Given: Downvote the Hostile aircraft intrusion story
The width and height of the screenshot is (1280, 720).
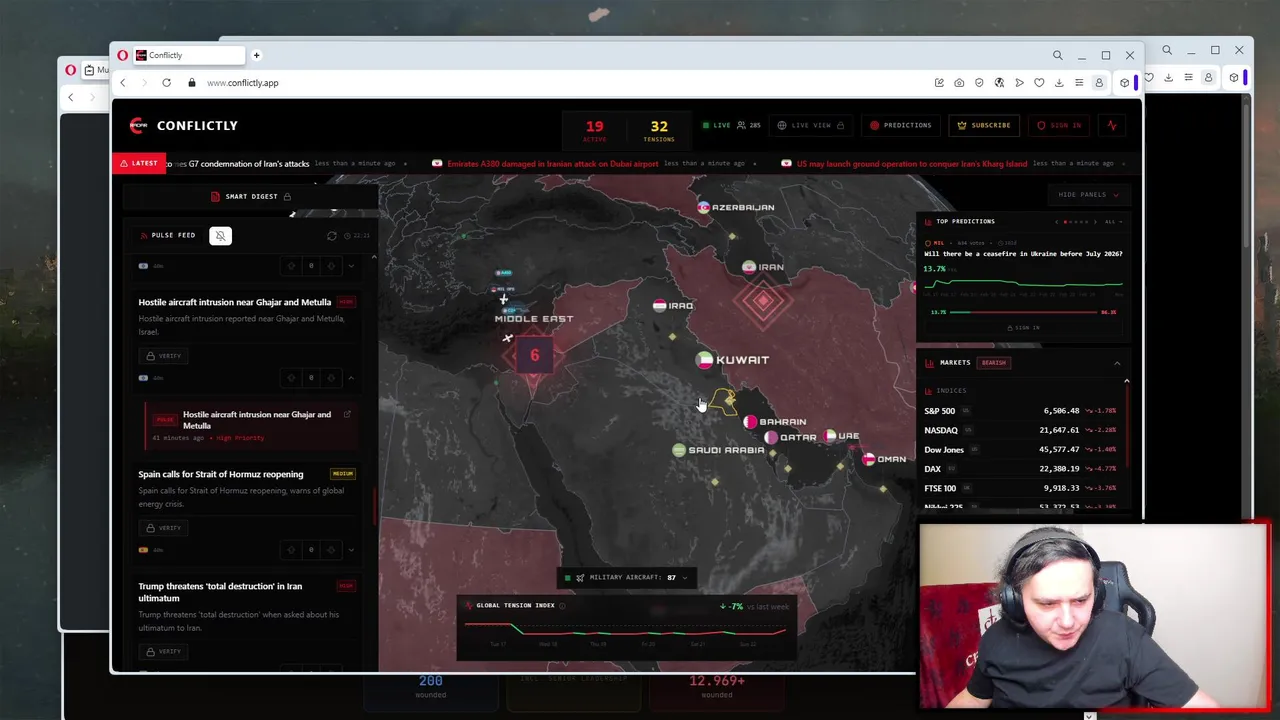Looking at the screenshot, I should 331,378.
